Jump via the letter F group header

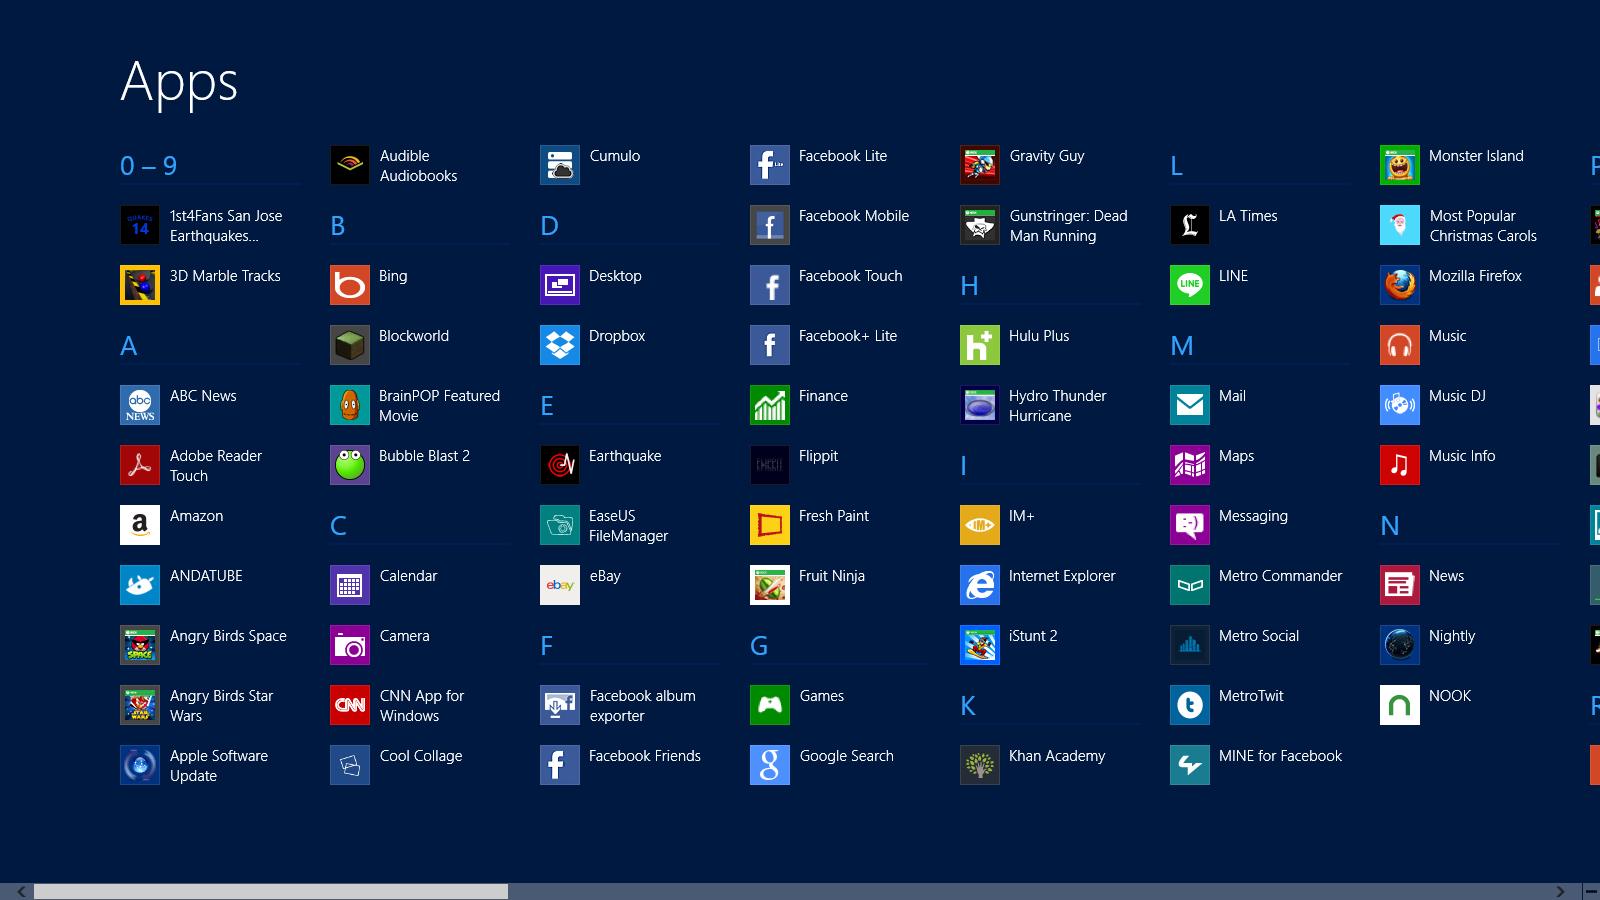[x=547, y=646]
